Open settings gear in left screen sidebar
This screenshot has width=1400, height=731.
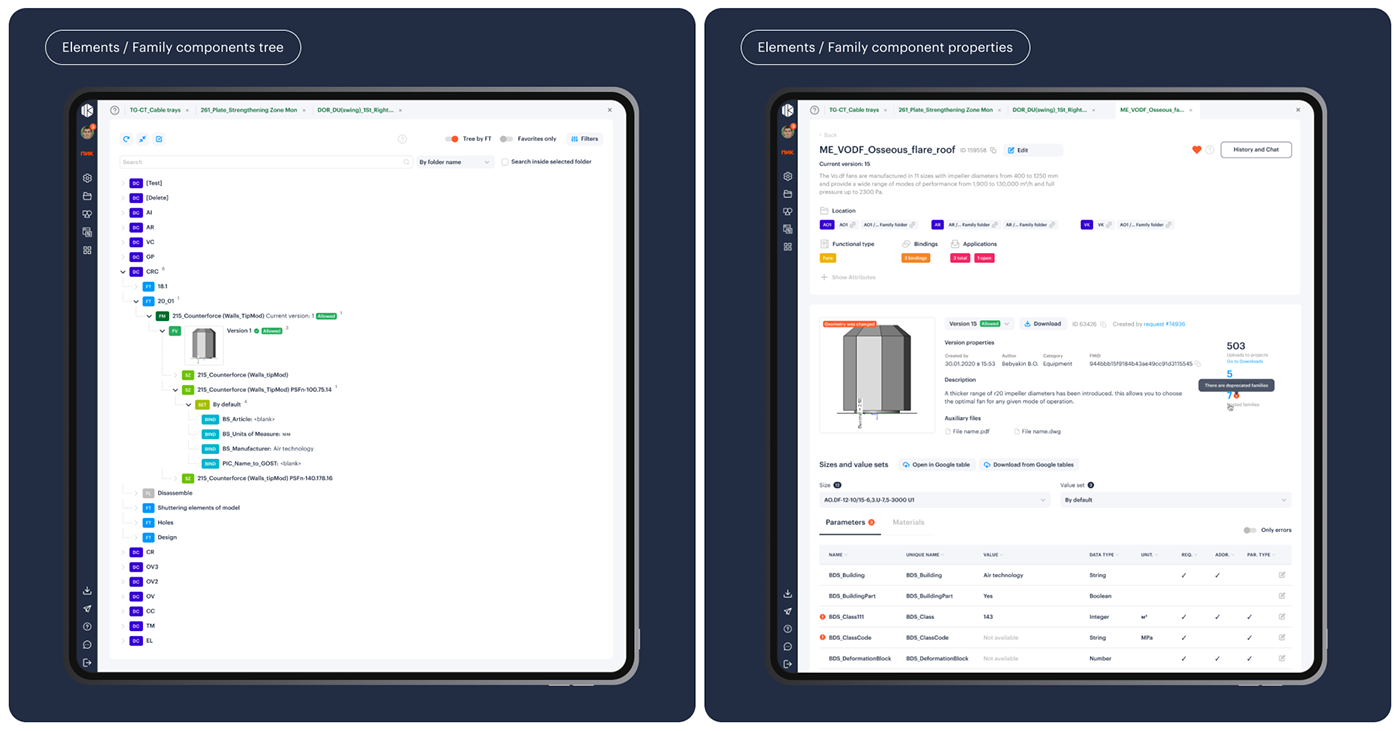pos(88,177)
